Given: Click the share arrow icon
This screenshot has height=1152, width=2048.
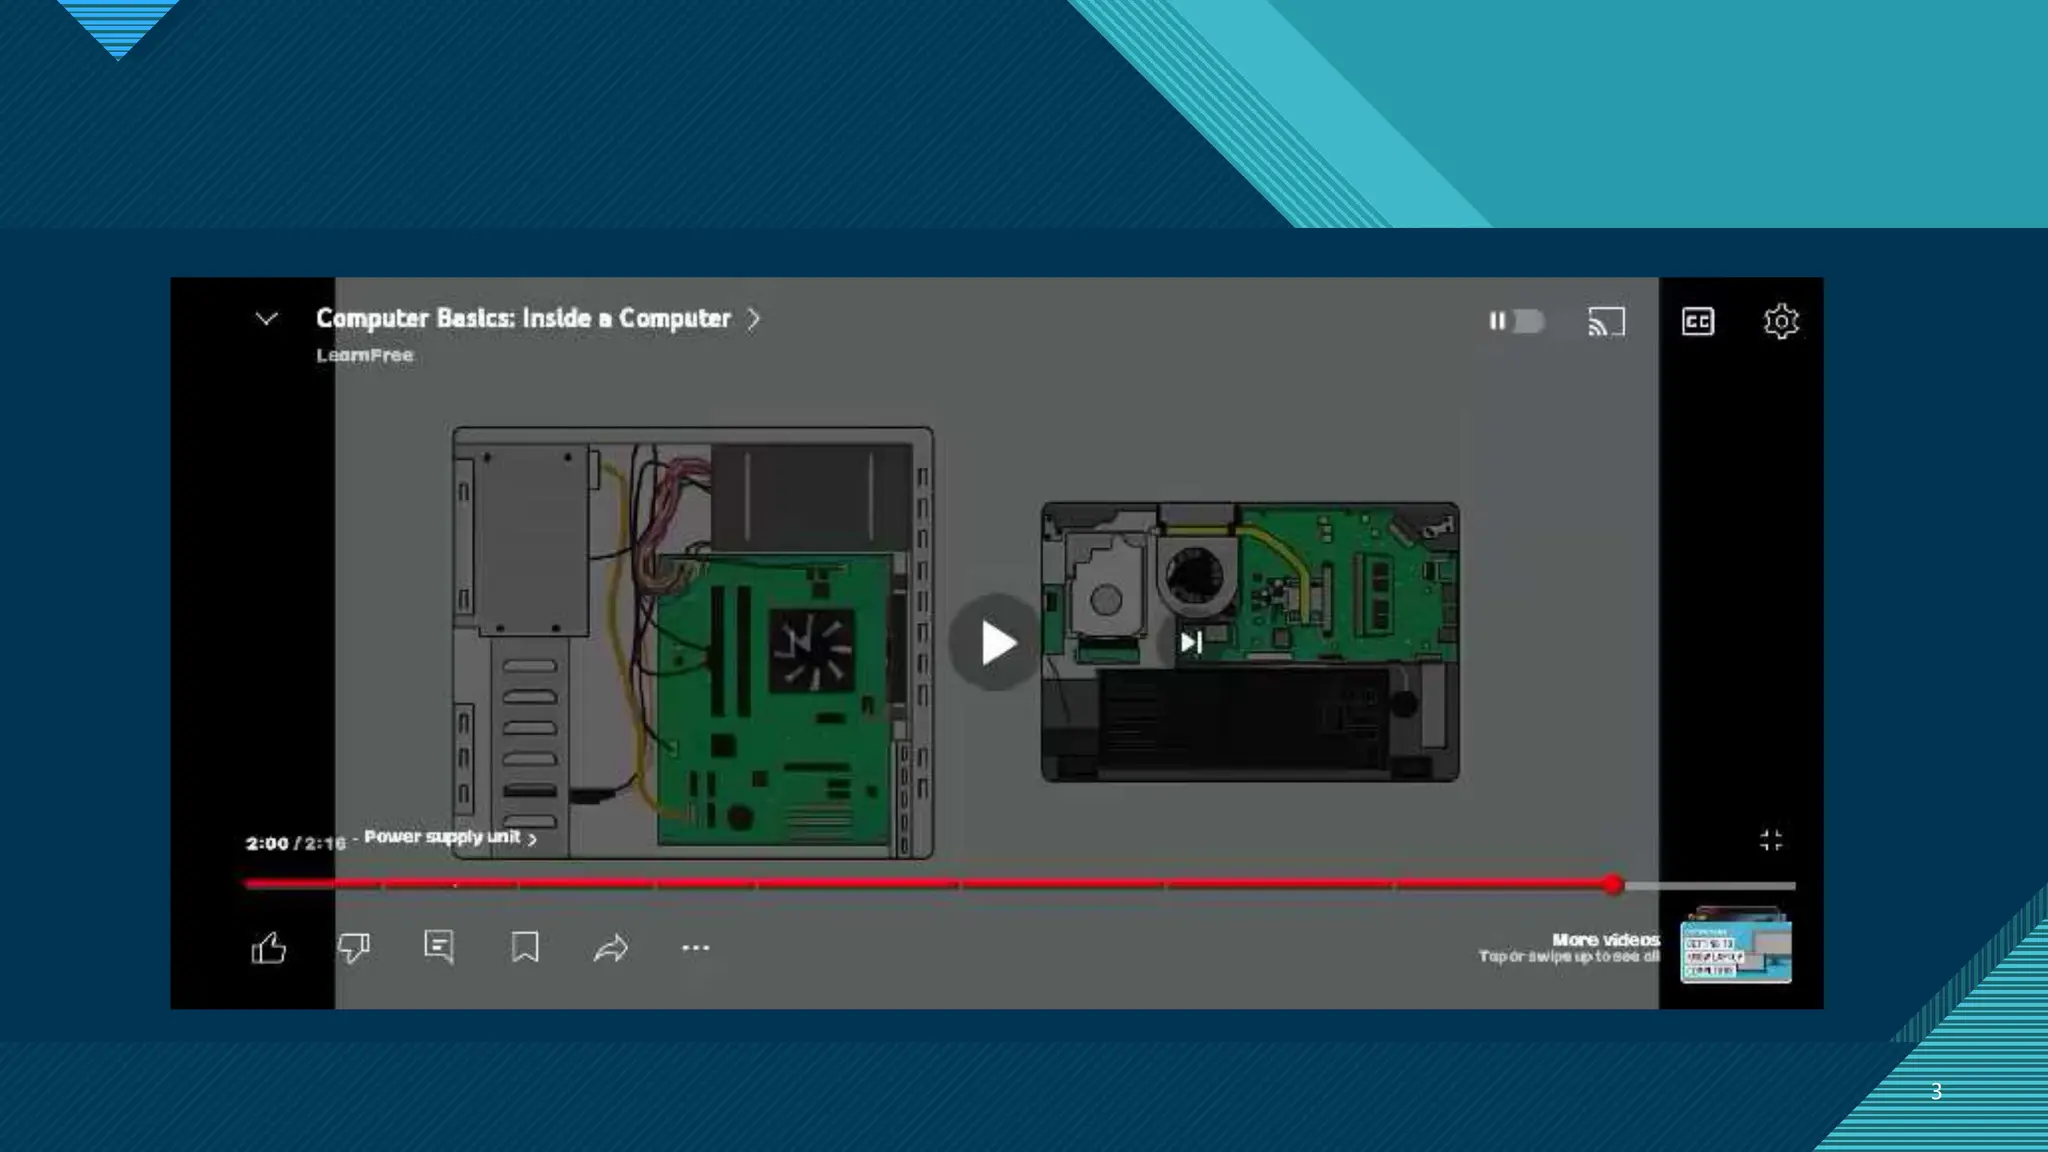Looking at the screenshot, I should point(610,947).
